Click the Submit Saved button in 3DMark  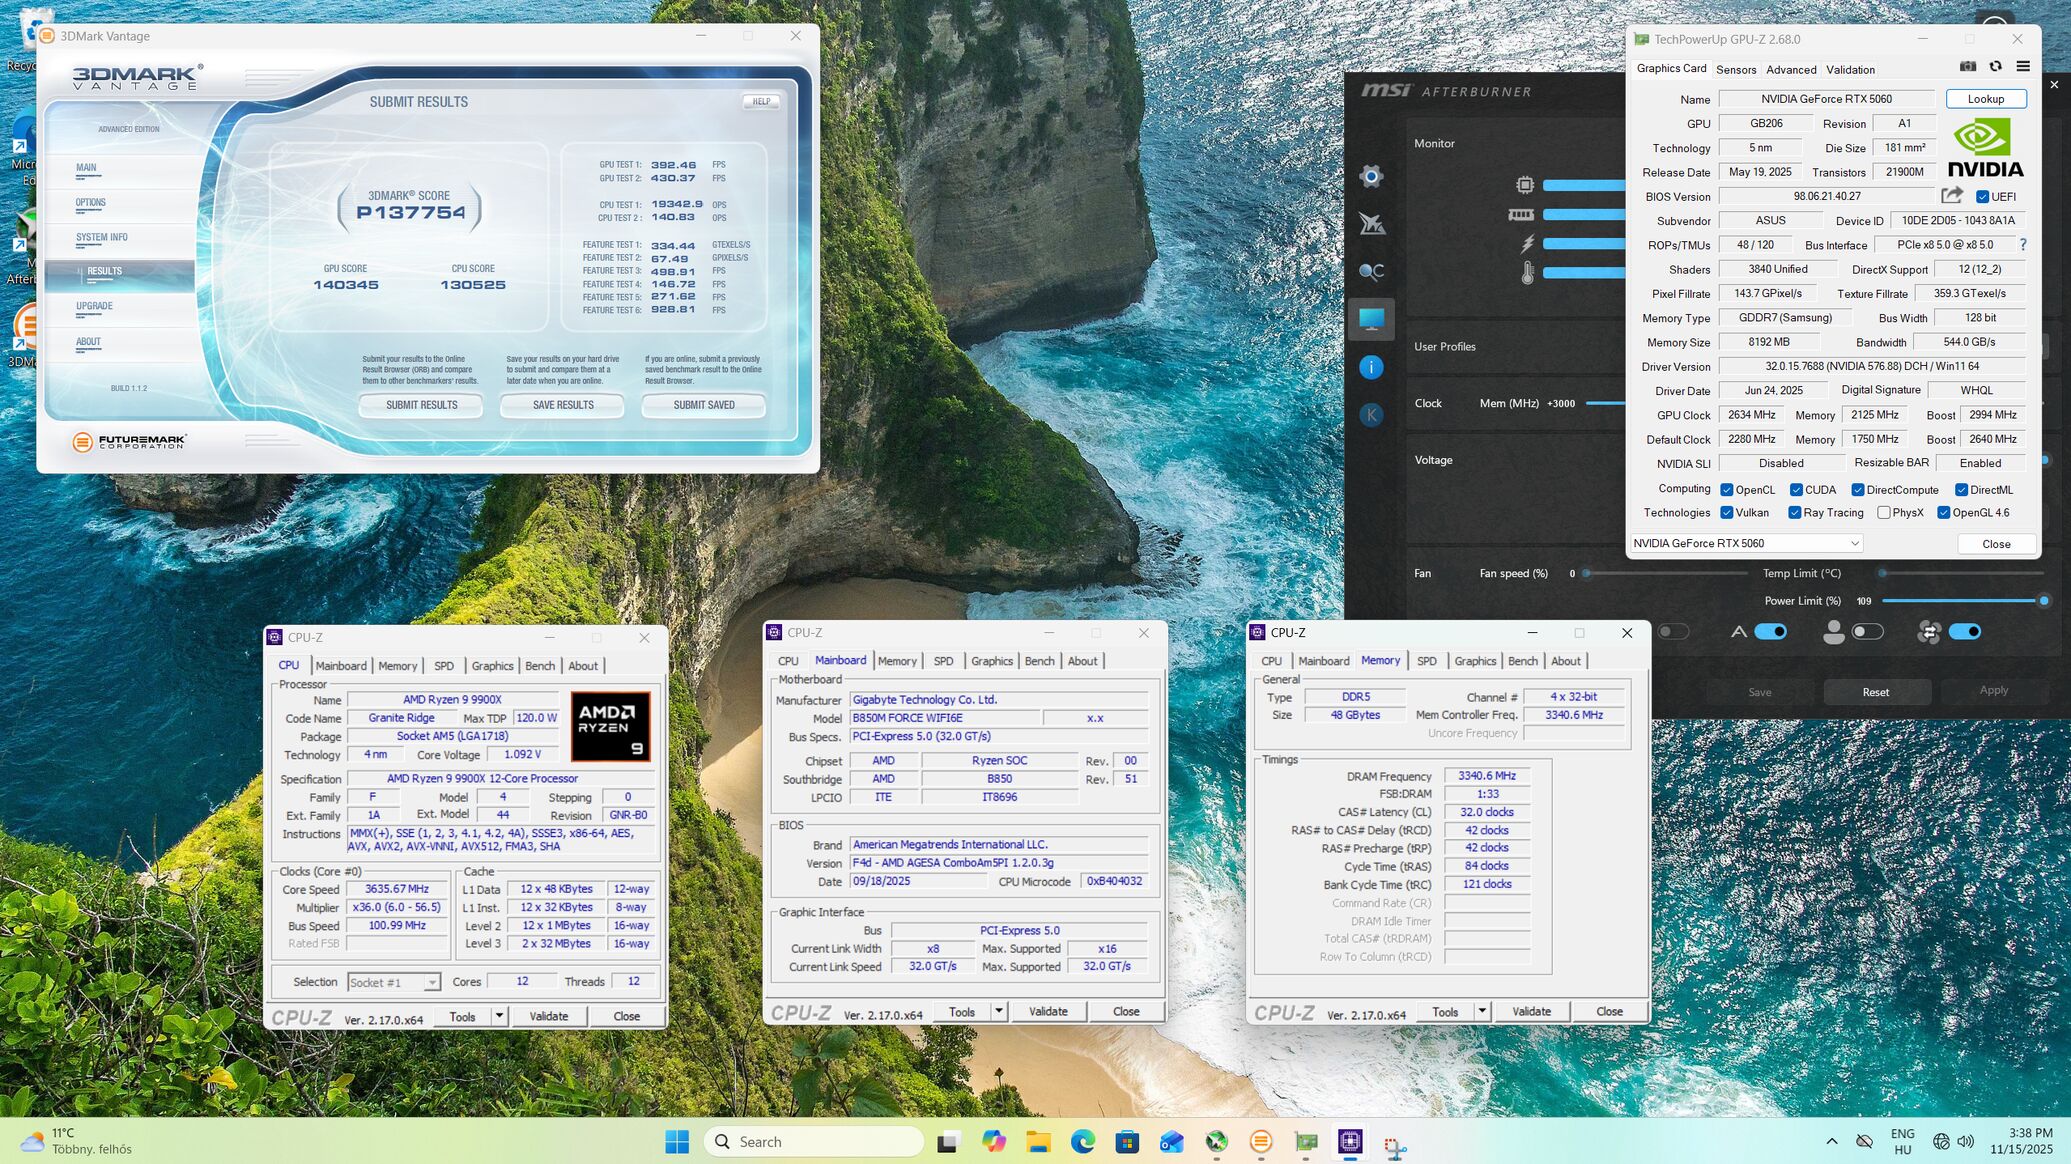pos(703,405)
